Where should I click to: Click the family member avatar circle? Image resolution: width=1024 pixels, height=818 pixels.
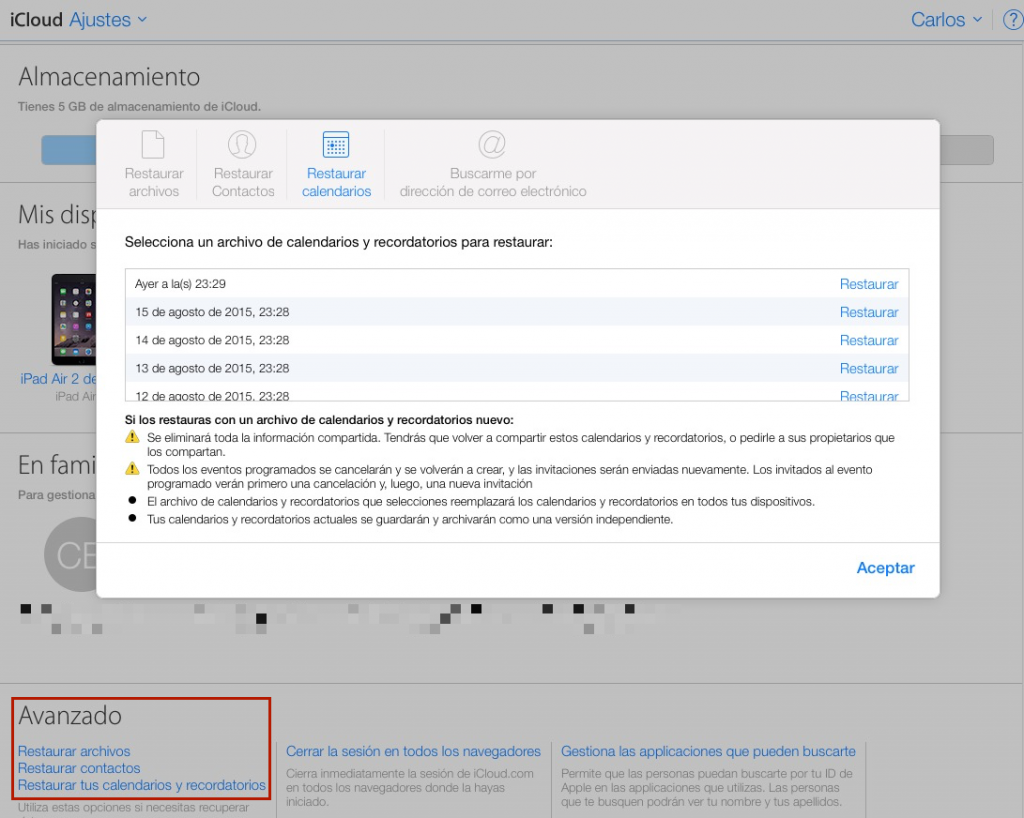71,554
